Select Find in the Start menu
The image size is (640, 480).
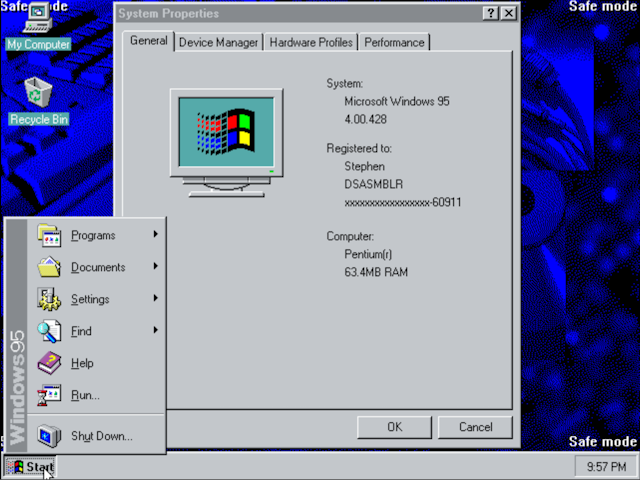tap(96, 331)
